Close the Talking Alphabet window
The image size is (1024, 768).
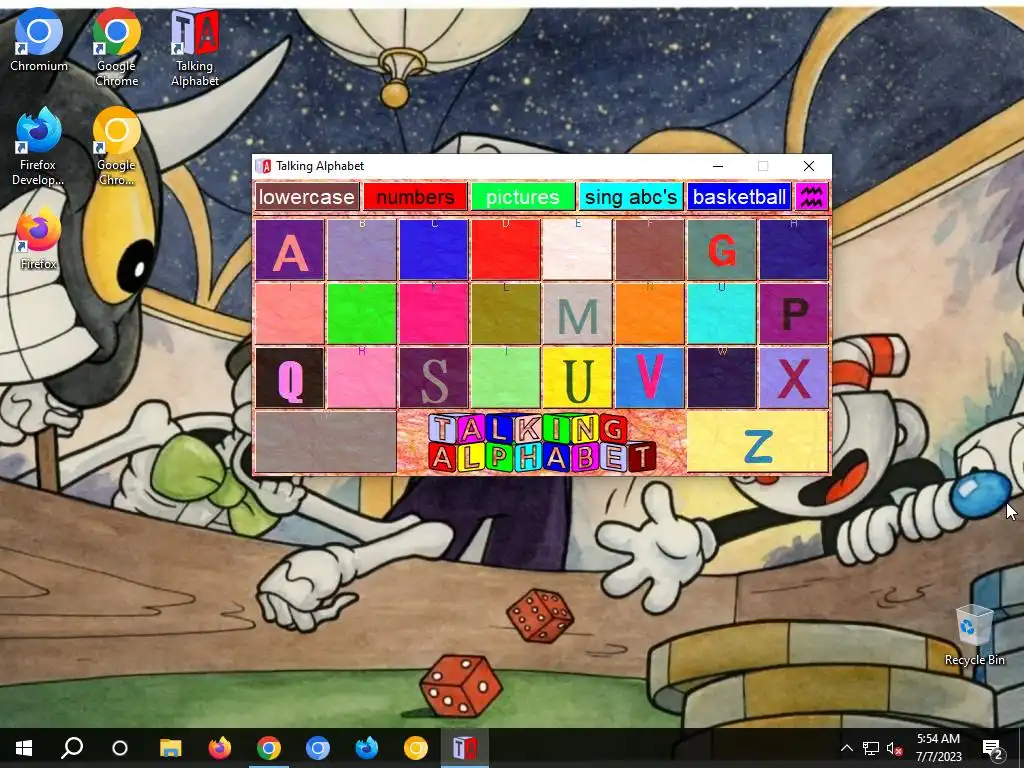click(808, 166)
